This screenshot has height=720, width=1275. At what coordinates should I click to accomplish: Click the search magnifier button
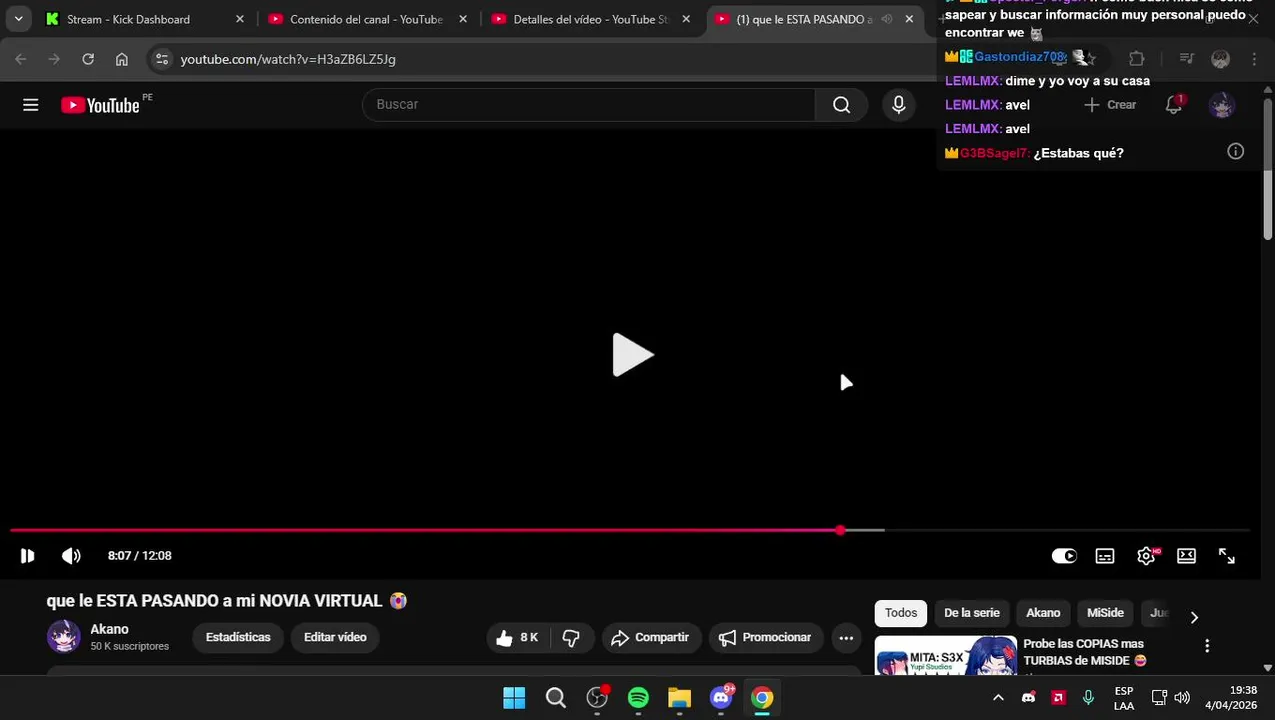point(842,105)
